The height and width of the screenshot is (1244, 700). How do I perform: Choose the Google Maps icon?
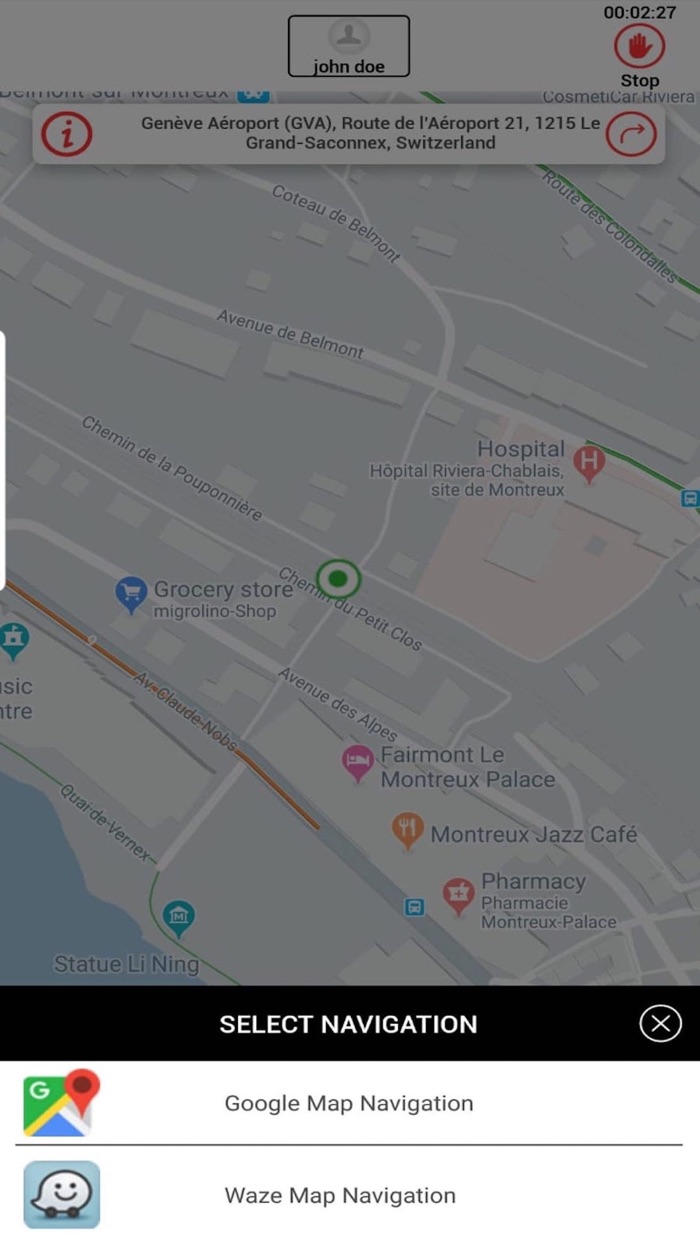coord(62,1103)
